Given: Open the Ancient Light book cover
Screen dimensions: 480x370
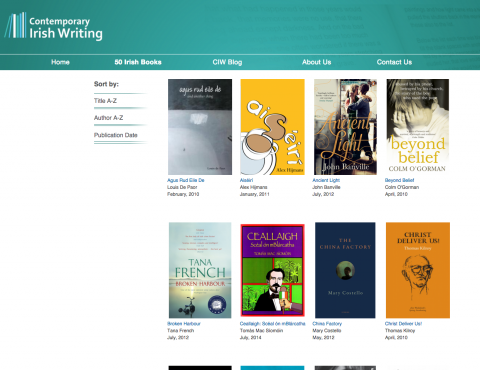Looking at the screenshot, I should [345, 127].
